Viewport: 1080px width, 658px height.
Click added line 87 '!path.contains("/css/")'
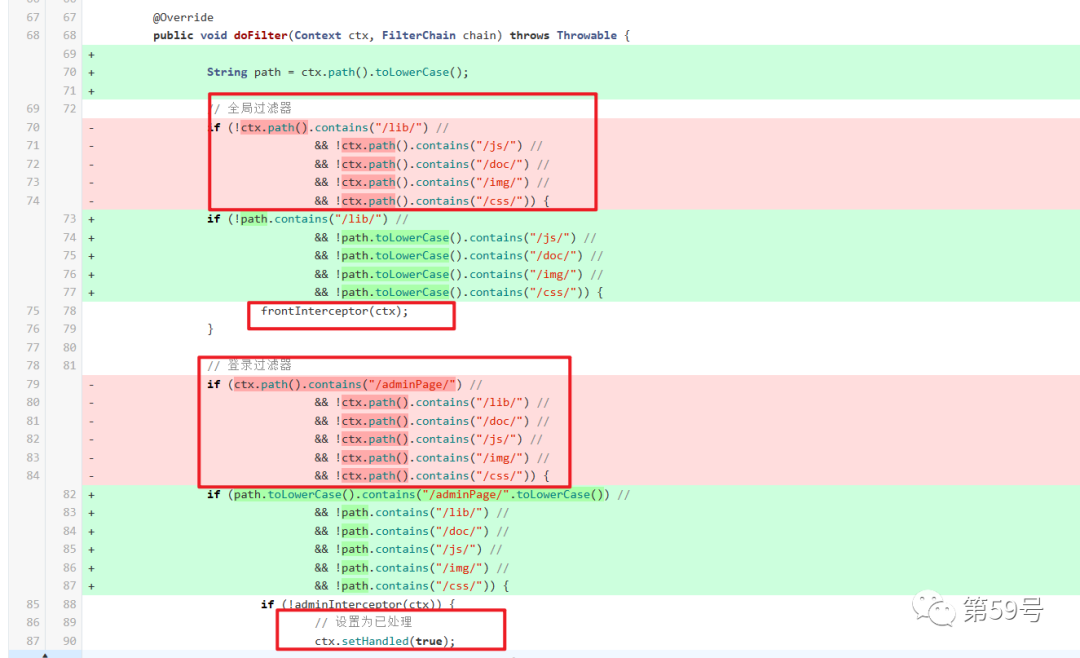412,586
